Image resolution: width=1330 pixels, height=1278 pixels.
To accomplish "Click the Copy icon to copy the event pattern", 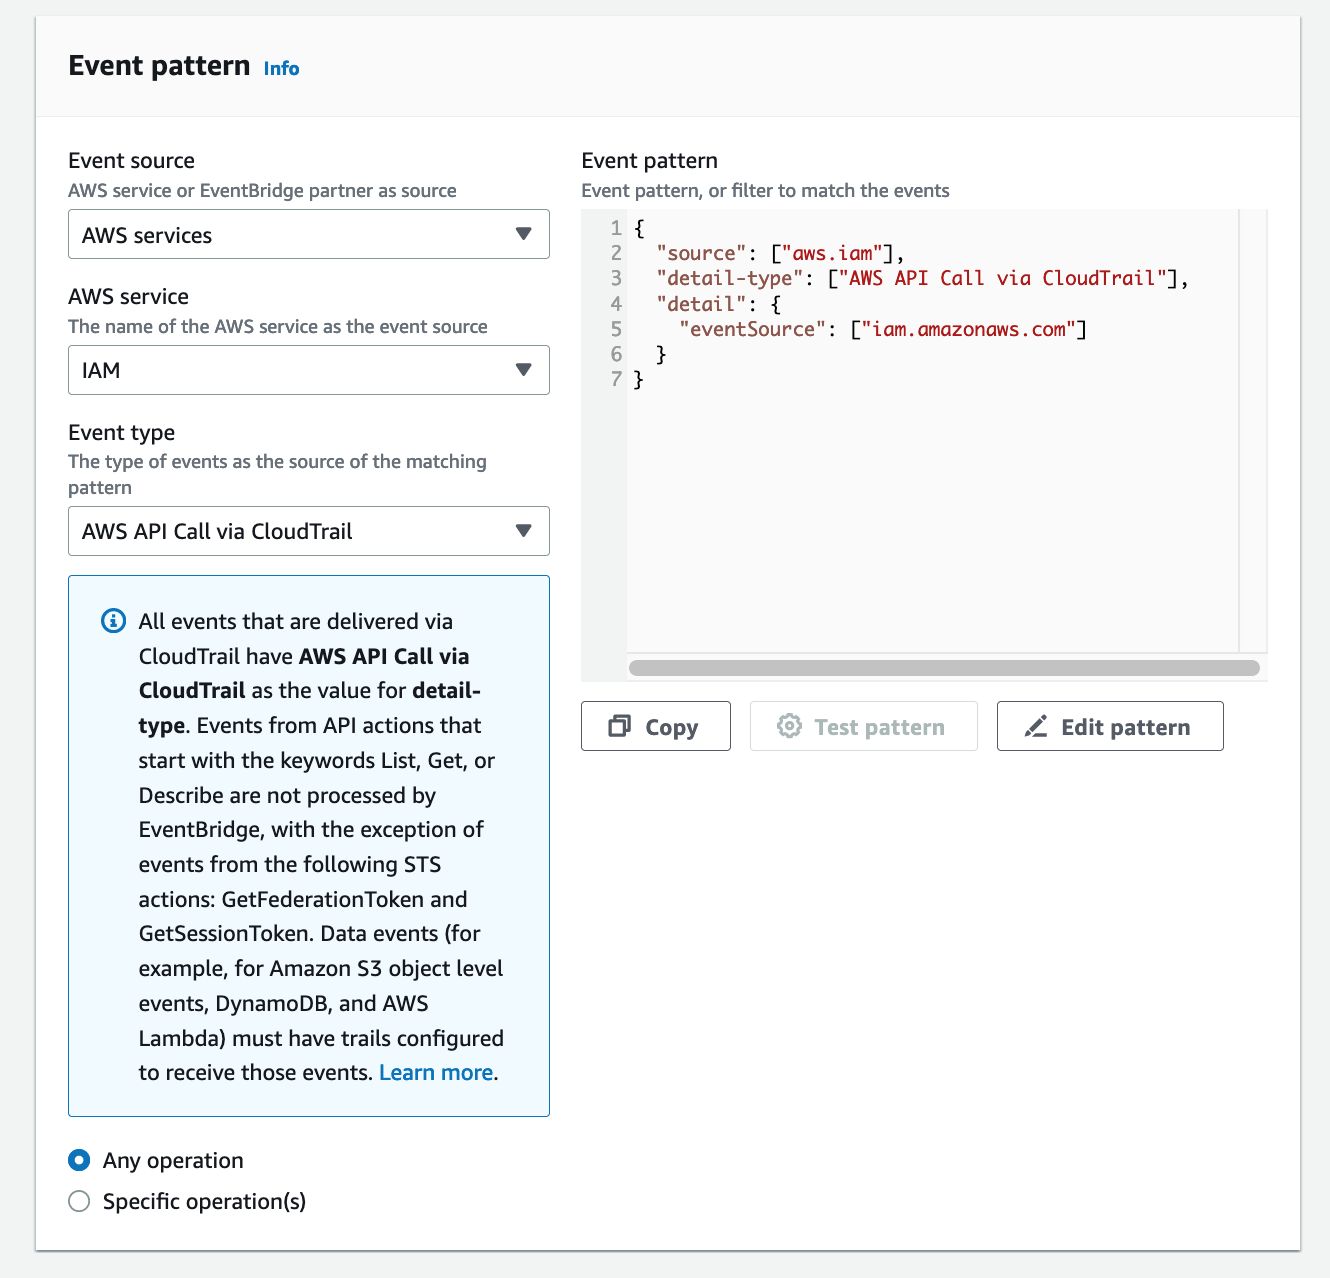I will (620, 726).
